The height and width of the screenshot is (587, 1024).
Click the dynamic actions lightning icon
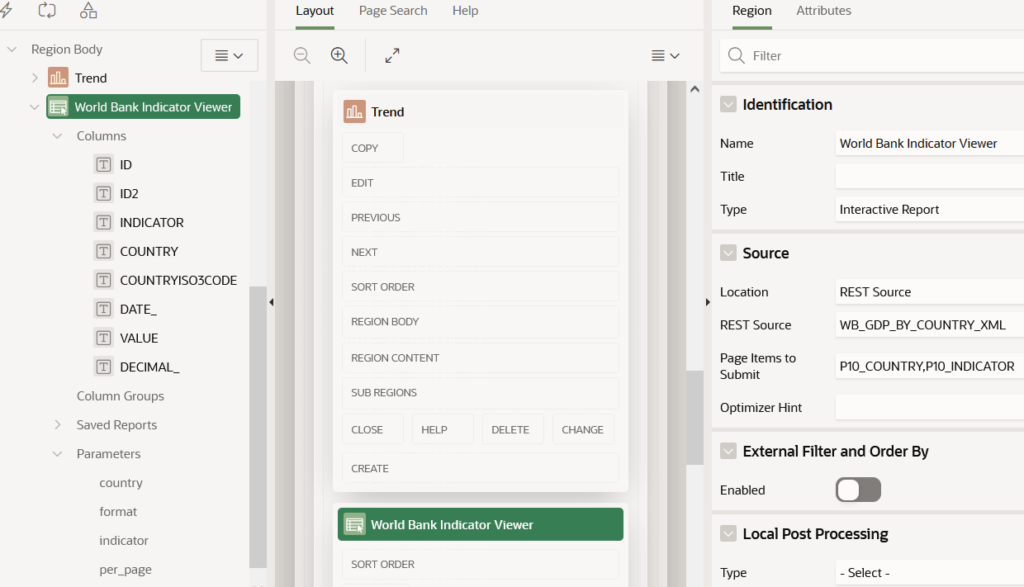pos(7,10)
